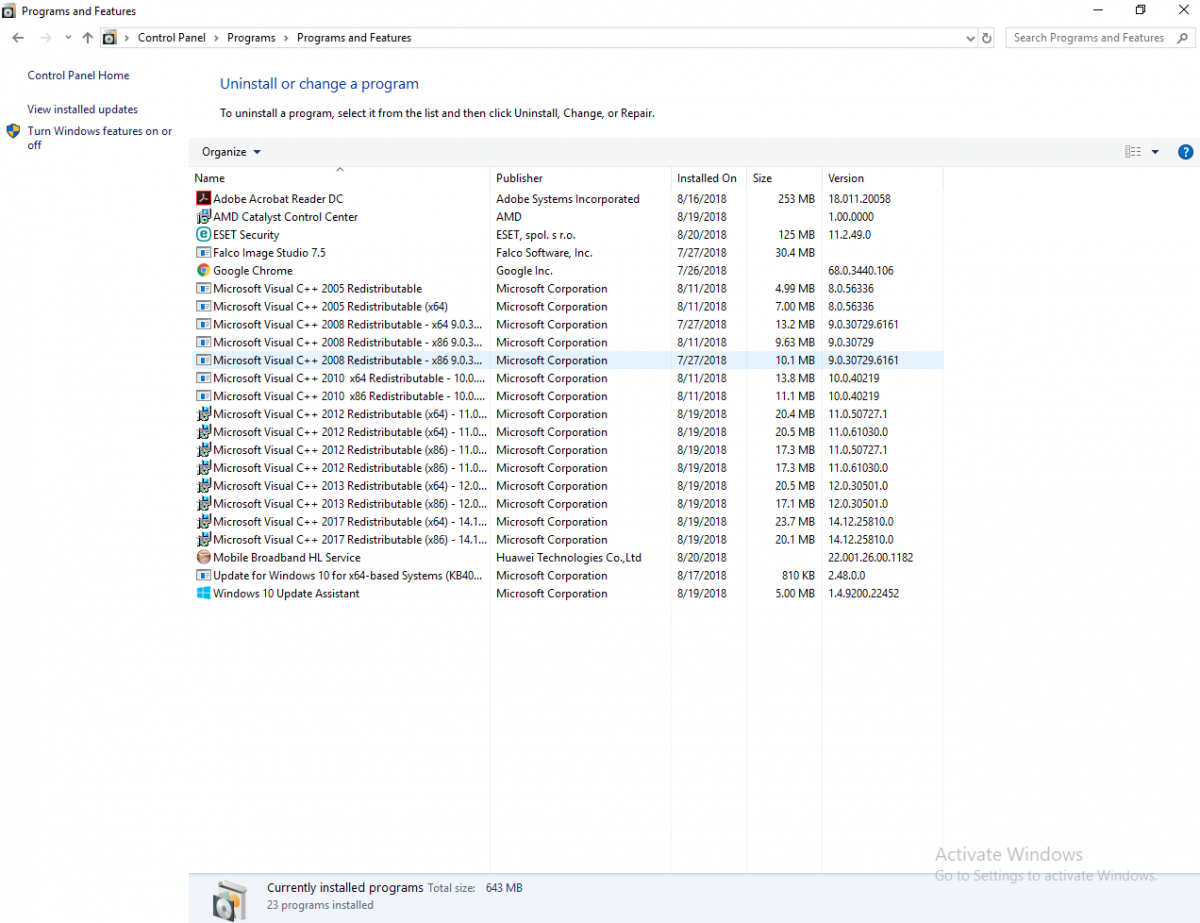The height and width of the screenshot is (923, 1200).
Task: Open Help with the blue question mark icon
Action: [x=1186, y=152]
